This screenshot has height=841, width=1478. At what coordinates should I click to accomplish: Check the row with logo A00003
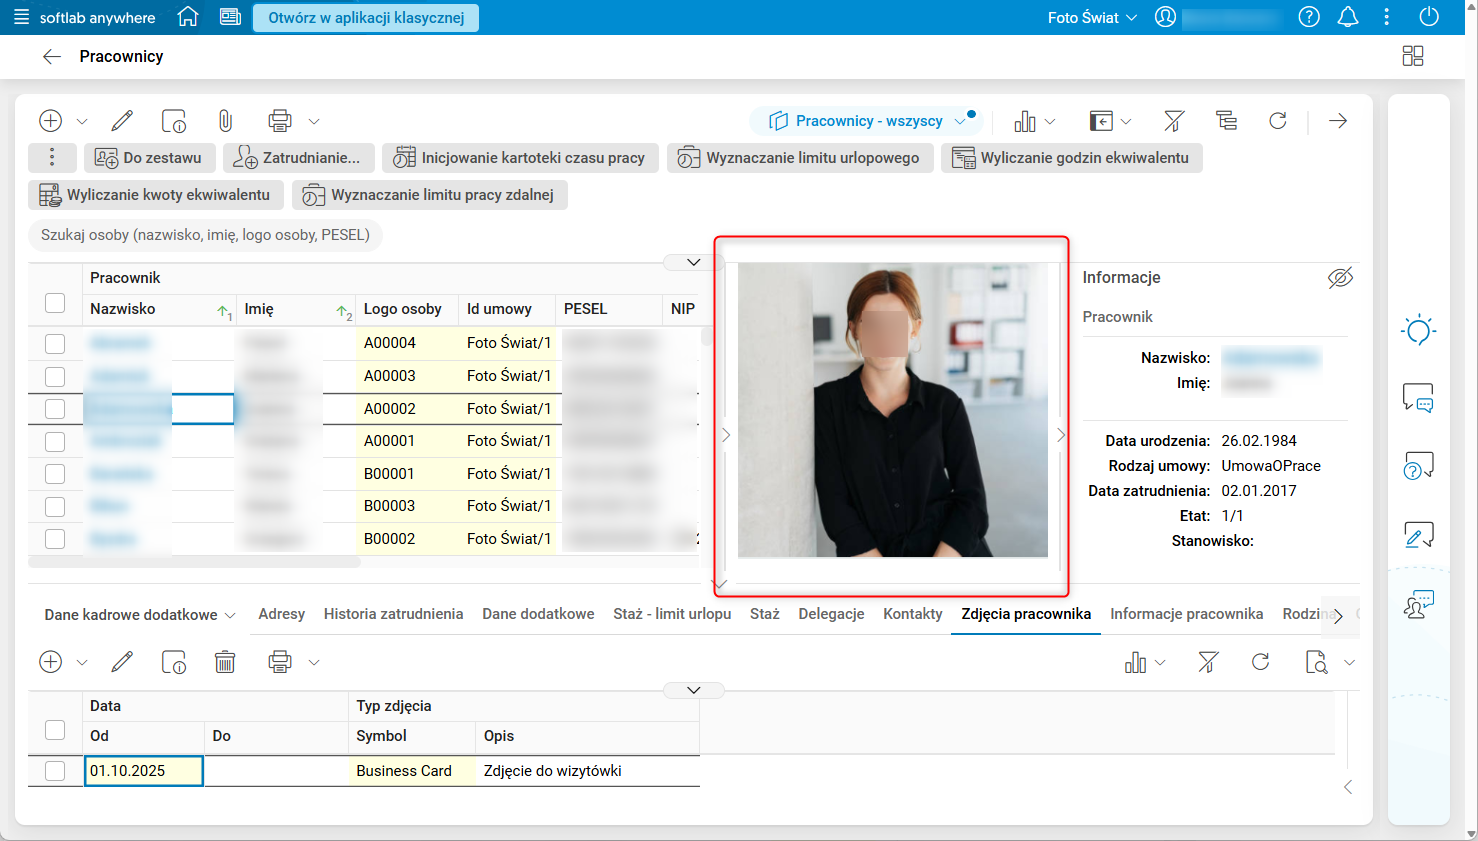point(55,376)
